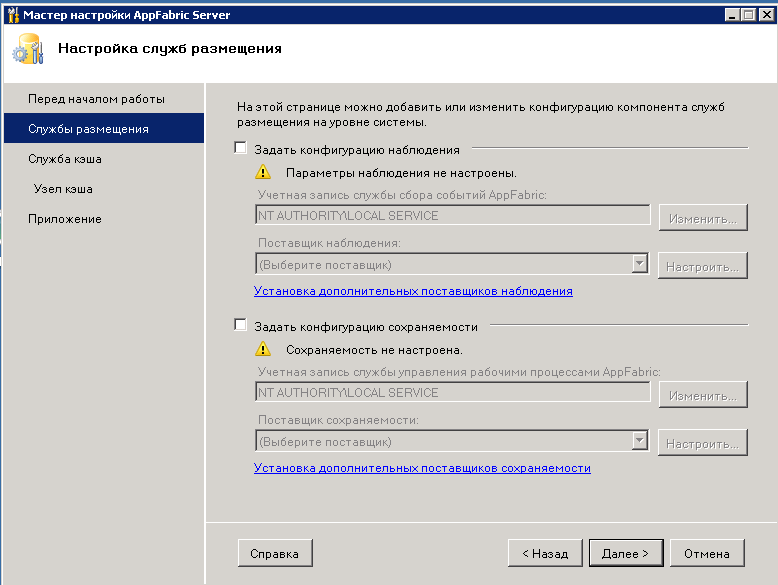778x585 pixels.
Task: Click the event collection service account field
Action: click(x=453, y=215)
